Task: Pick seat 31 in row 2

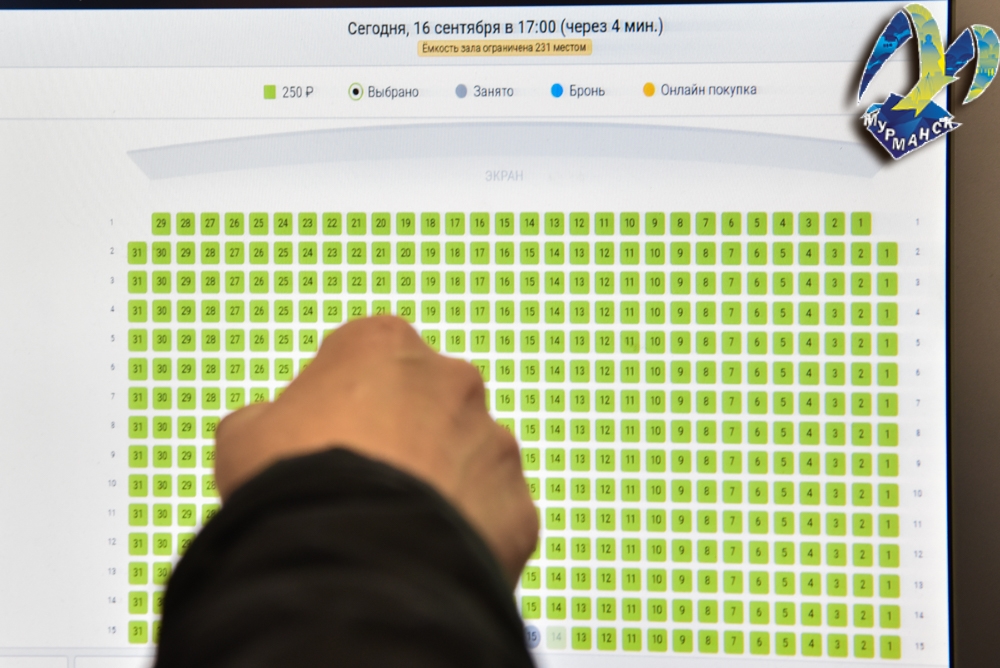Action: point(137,253)
